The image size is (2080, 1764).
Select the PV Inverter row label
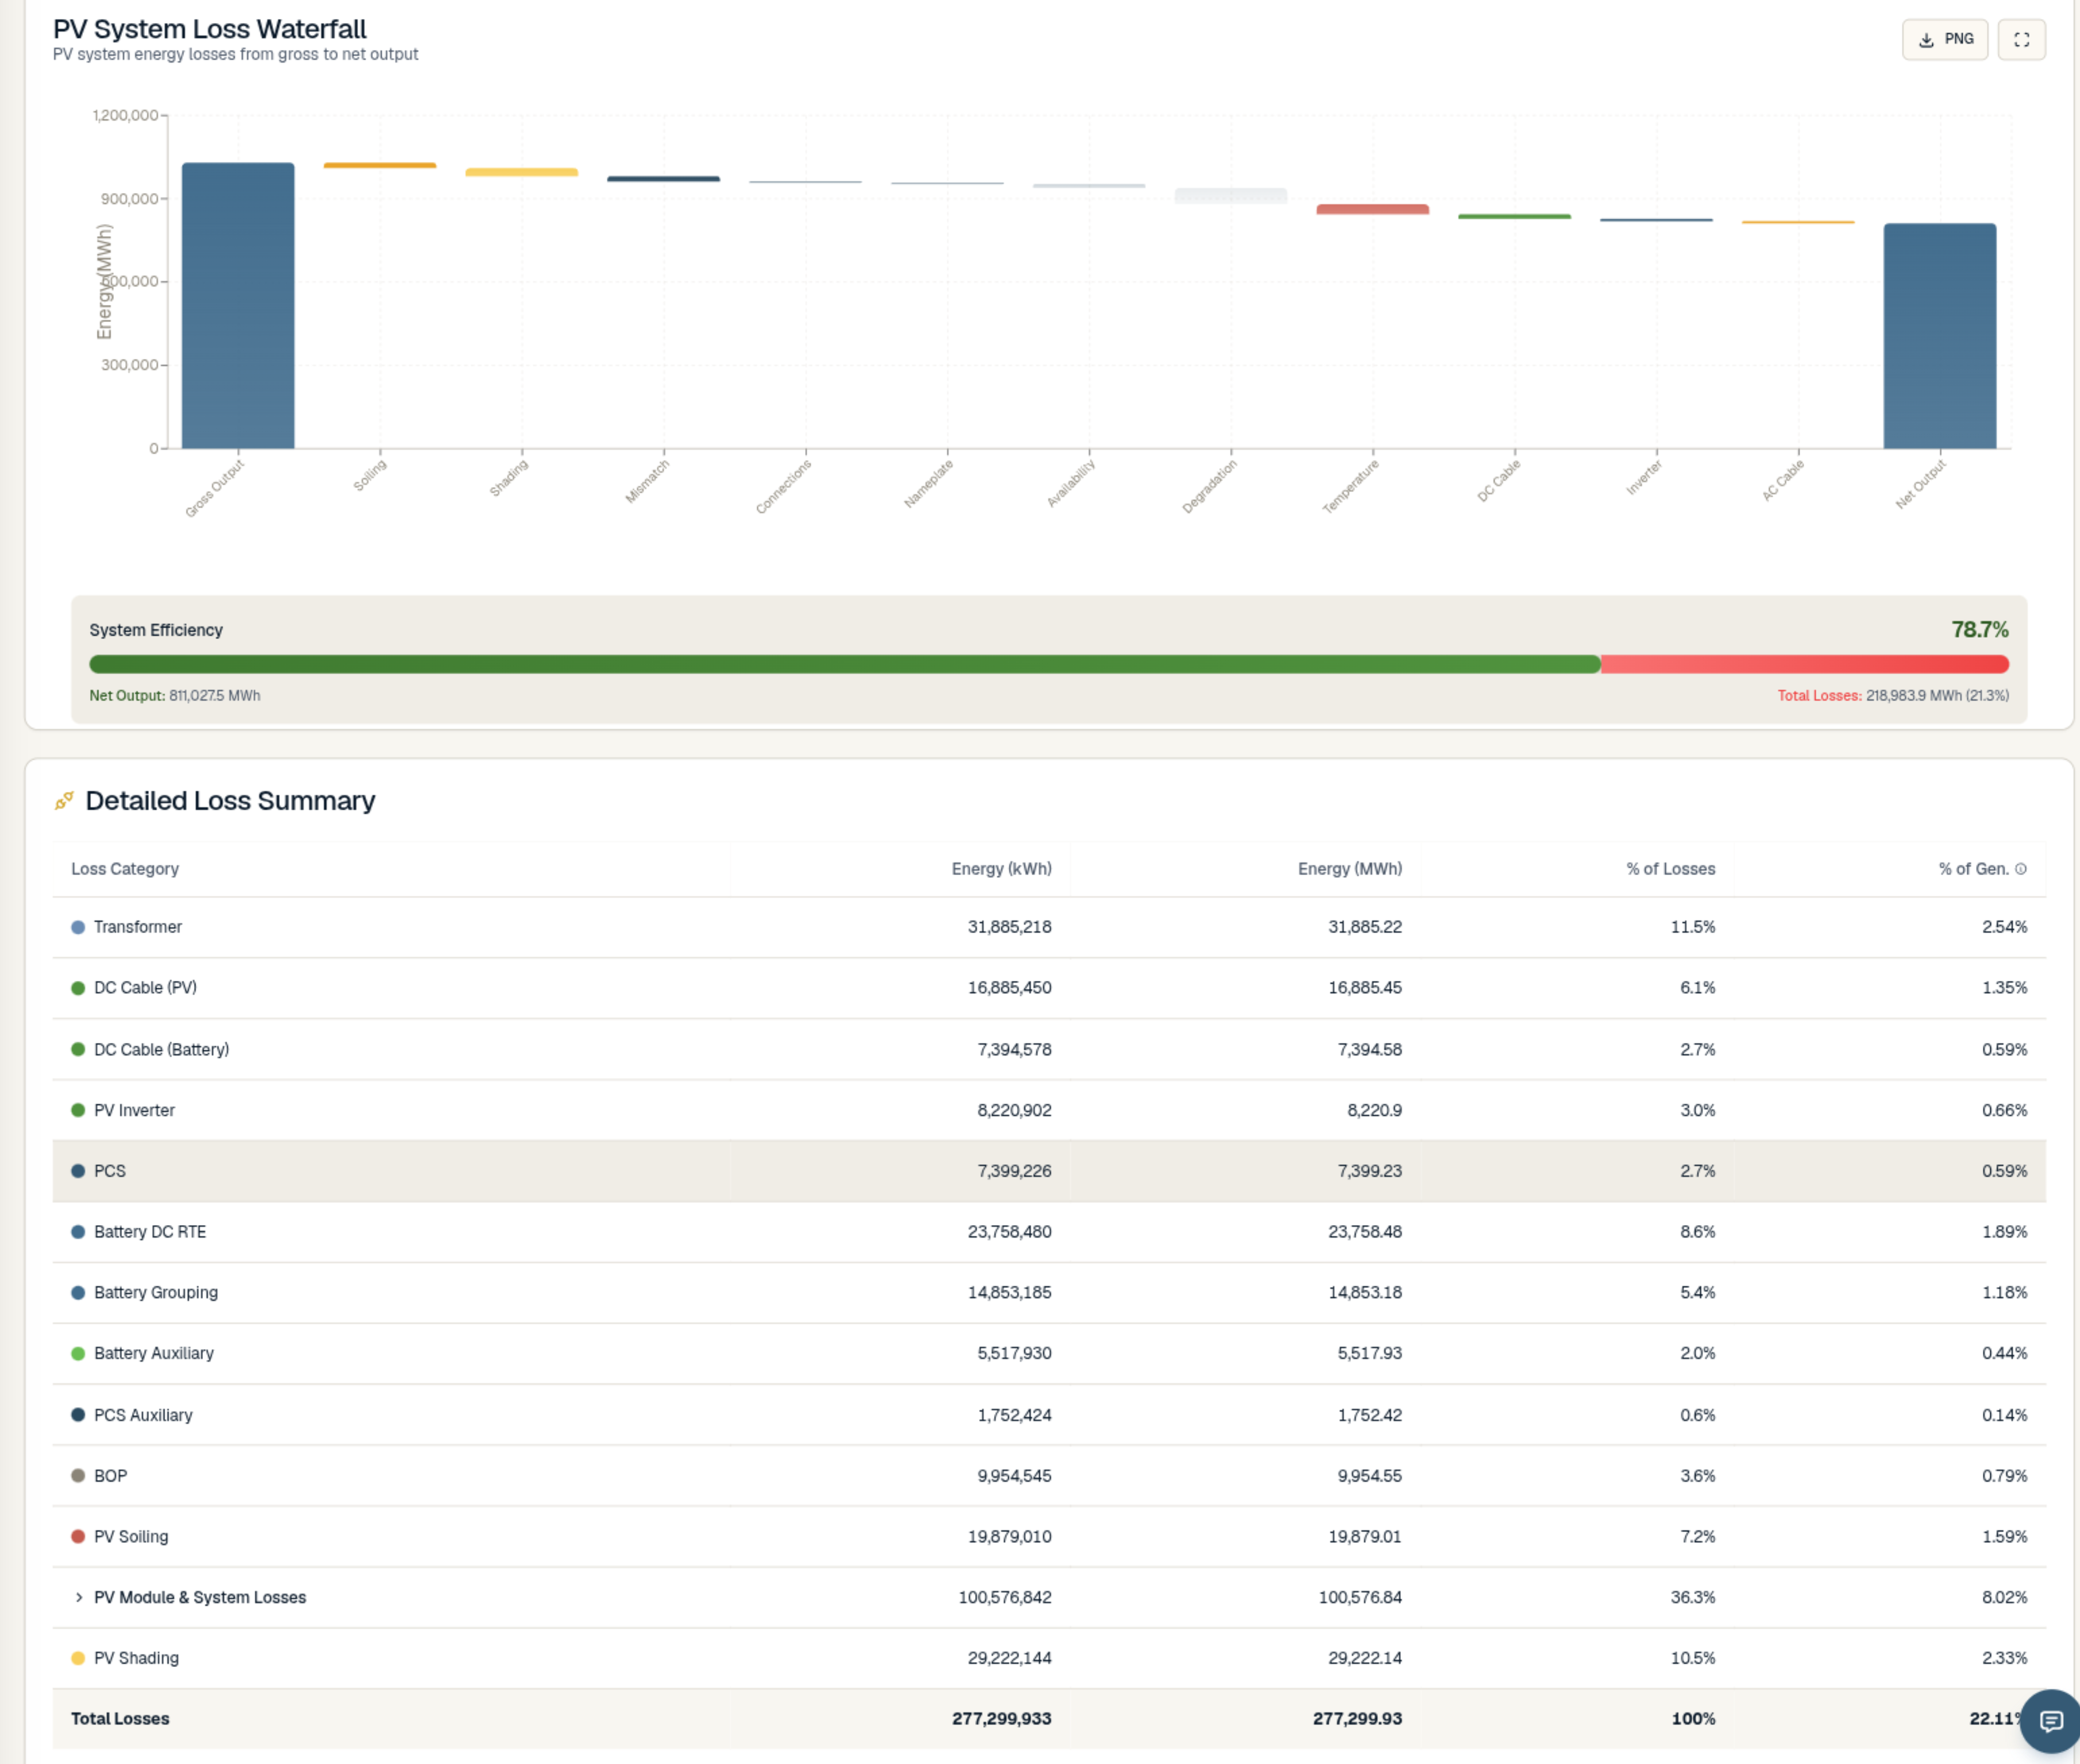click(134, 1110)
